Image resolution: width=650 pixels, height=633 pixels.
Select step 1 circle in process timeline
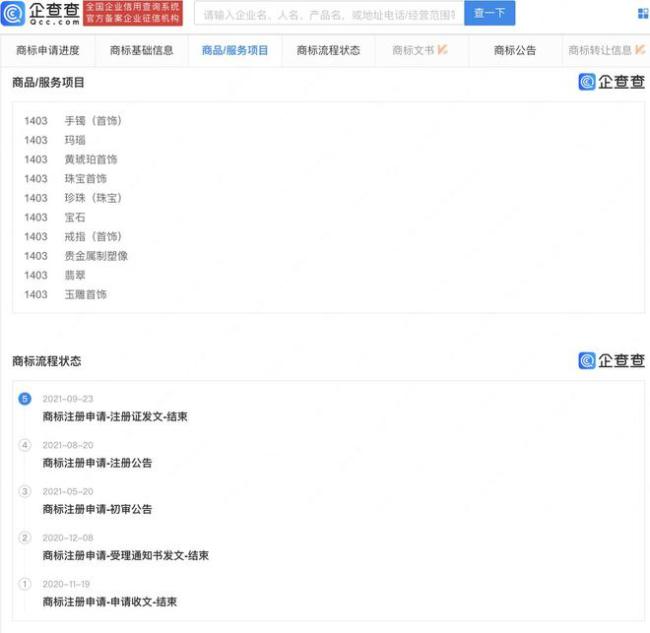tap(25, 583)
